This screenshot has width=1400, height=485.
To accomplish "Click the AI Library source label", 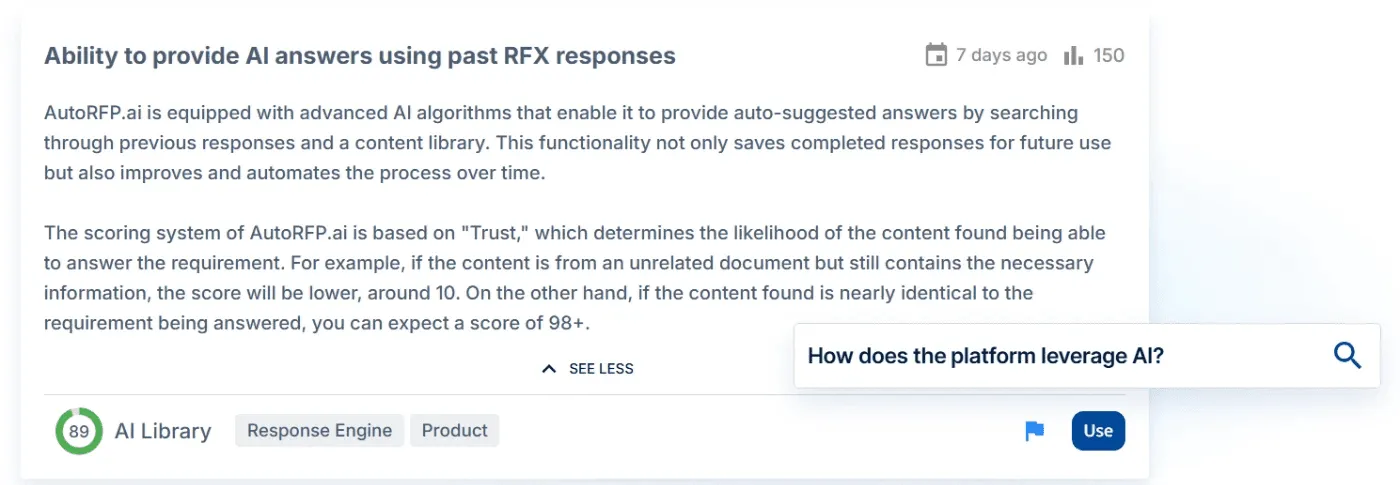I will coord(163,431).
